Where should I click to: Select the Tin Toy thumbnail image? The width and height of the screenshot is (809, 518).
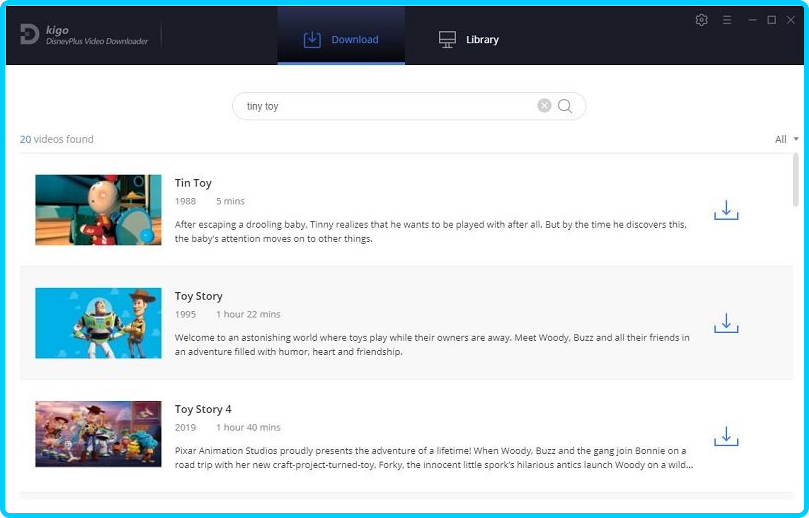pyautogui.click(x=98, y=210)
